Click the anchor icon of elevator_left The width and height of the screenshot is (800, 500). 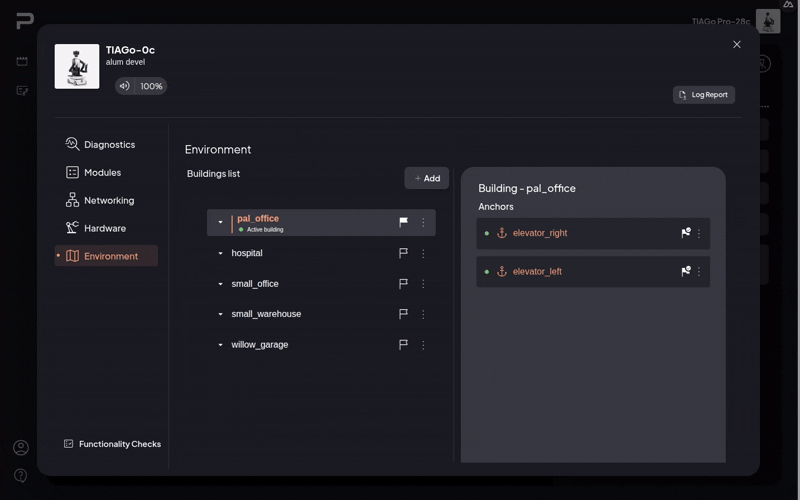pyautogui.click(x=502, y=271)
